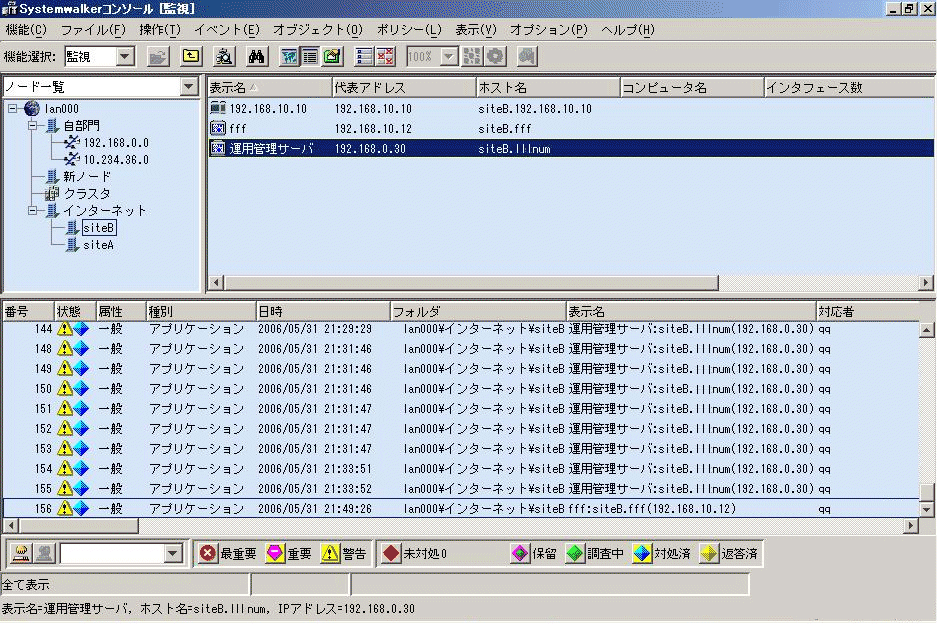Select 新ノード in the node tree
The width and height of the screenshot is (941, 627).
(87, 176)
